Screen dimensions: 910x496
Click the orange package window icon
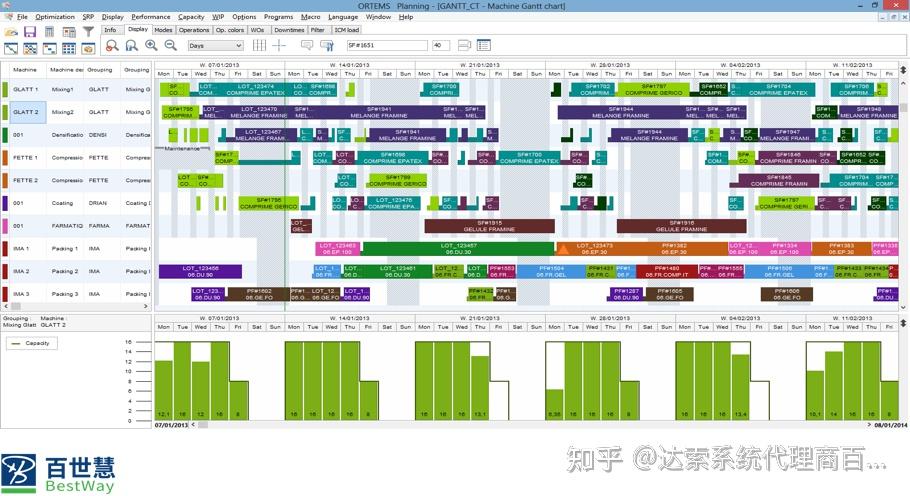point(88,48)
